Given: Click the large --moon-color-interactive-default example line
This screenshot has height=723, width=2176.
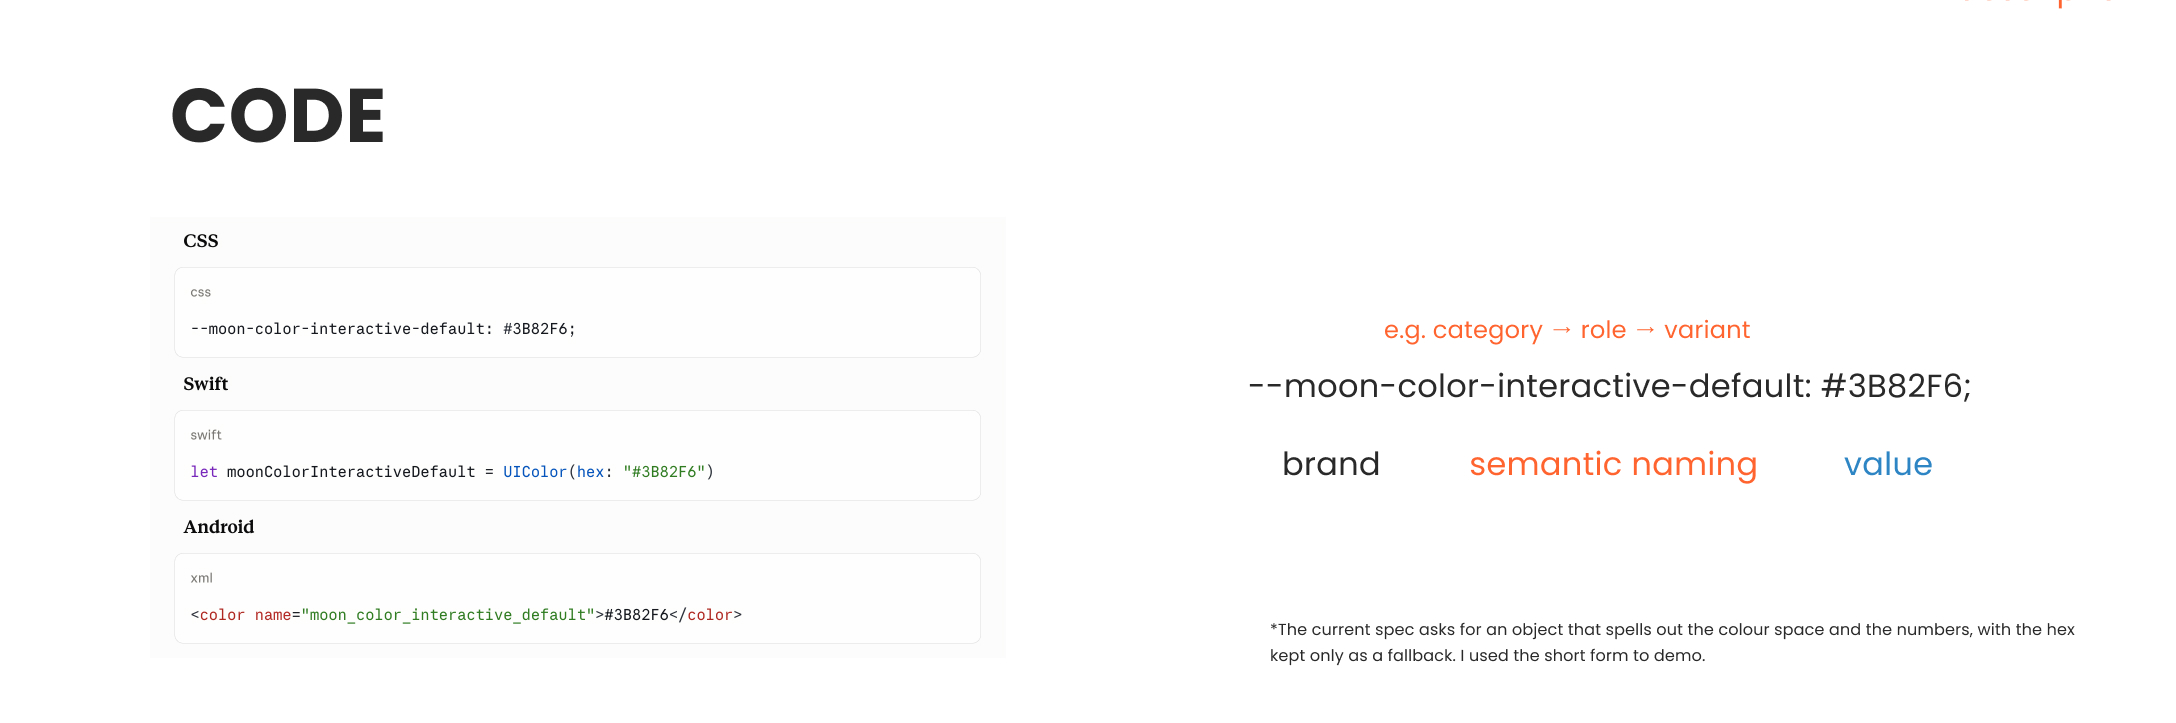Looking at the screenshot, I should click(1610, 386).
